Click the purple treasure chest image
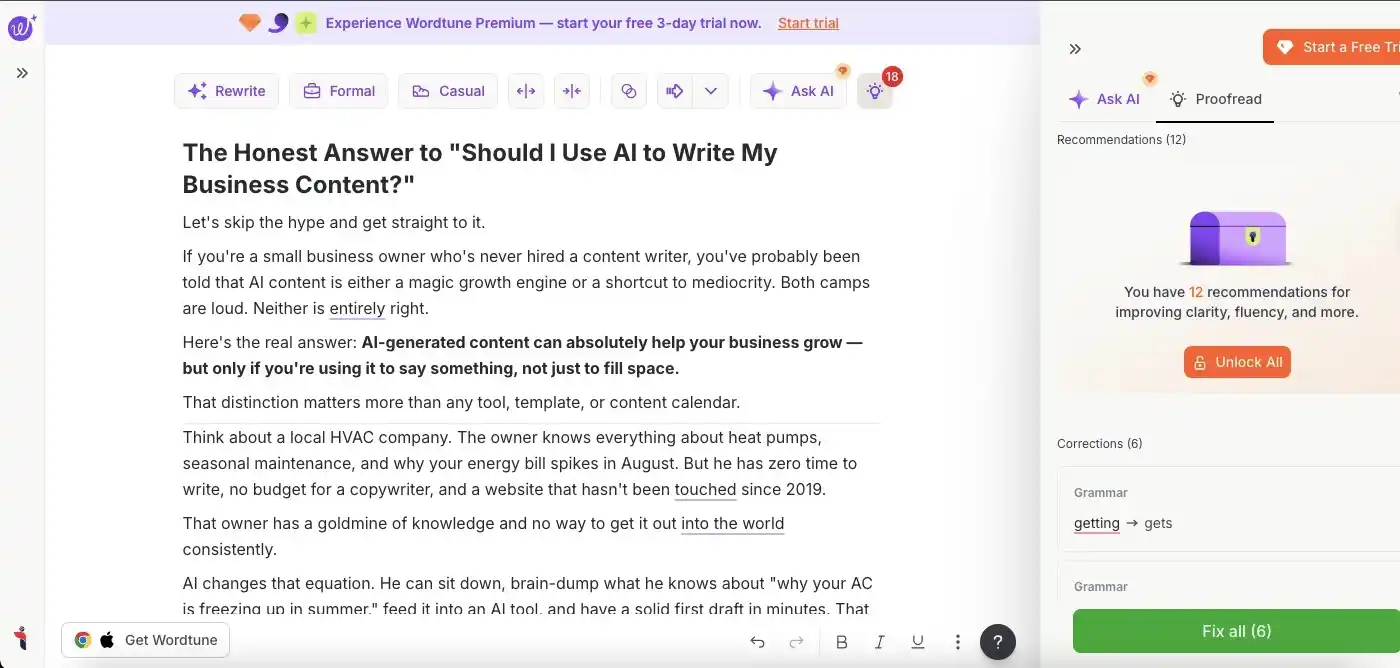Screen dimensions: 1400x668 (x=1236, y=238)
